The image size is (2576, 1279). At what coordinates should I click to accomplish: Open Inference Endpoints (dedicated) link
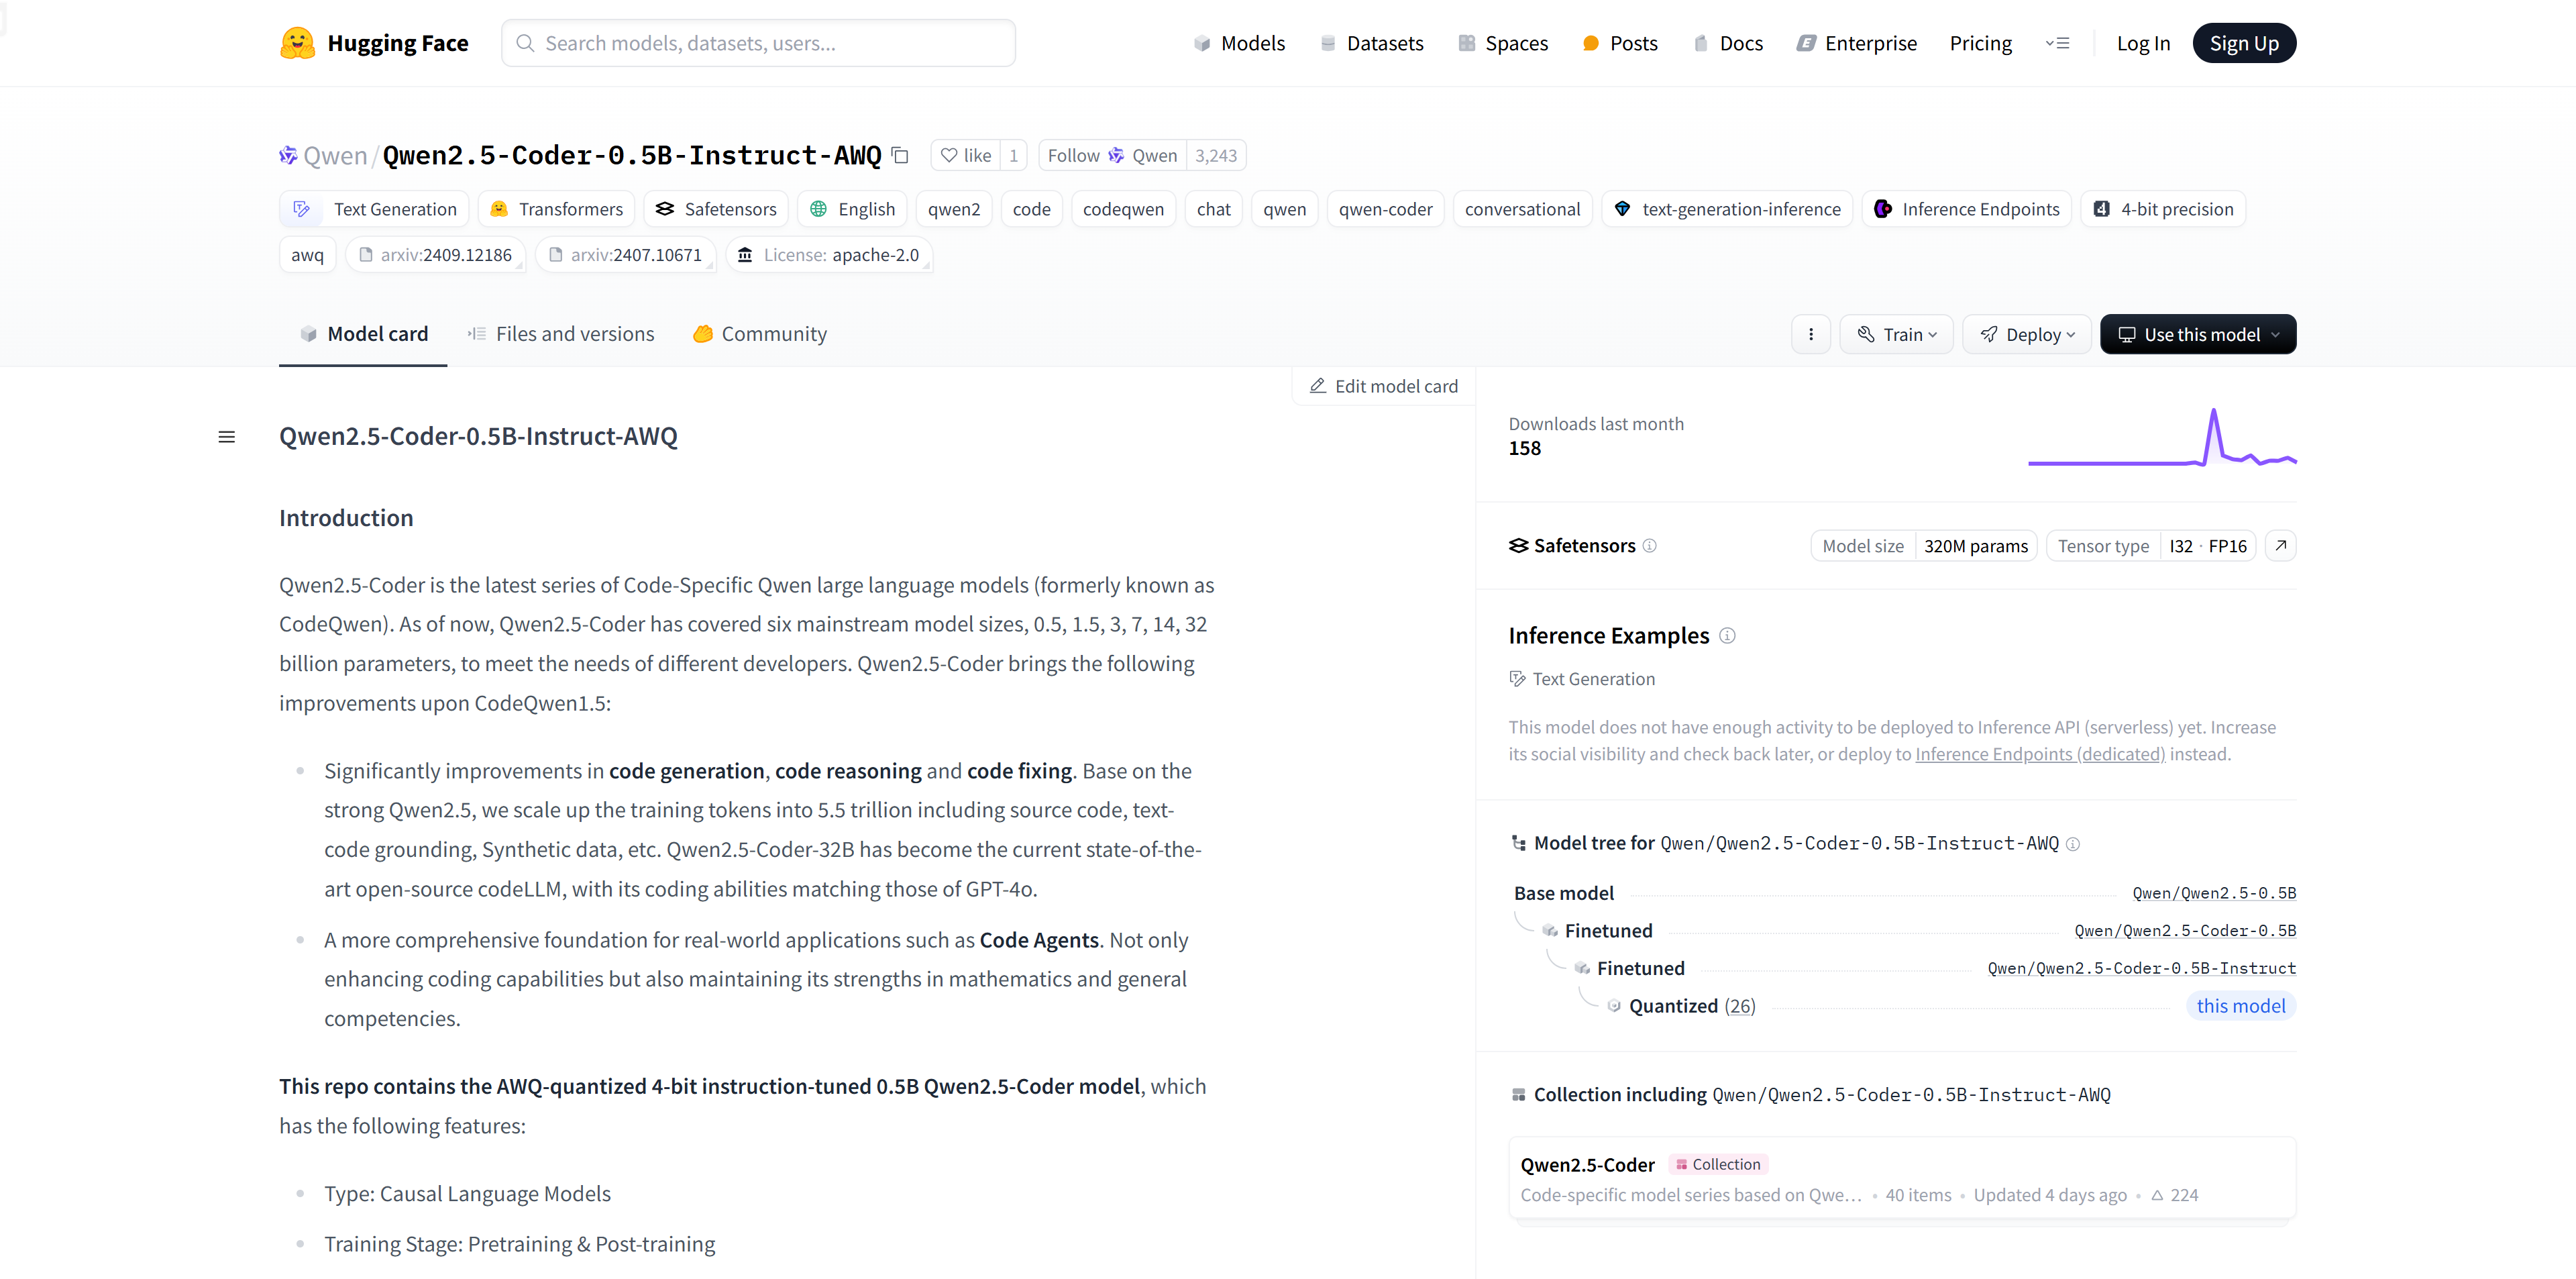(x=2040, y=754)
